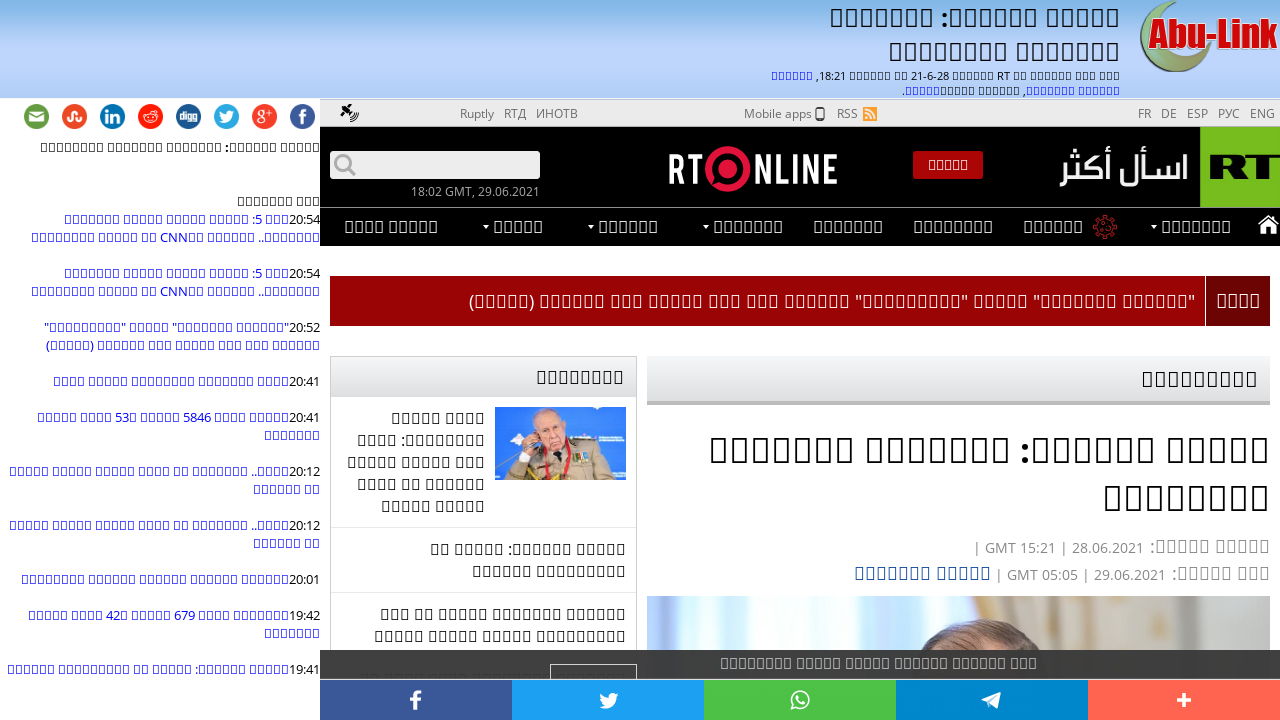This screenshot has height=720, width=1280.
Task: Switch site language to ENG
Action: [1262, 114]
